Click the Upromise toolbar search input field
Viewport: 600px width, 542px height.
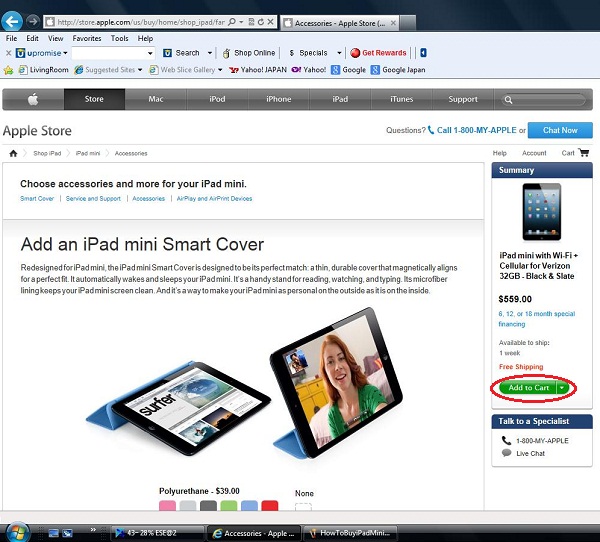(x=109, y=53)
